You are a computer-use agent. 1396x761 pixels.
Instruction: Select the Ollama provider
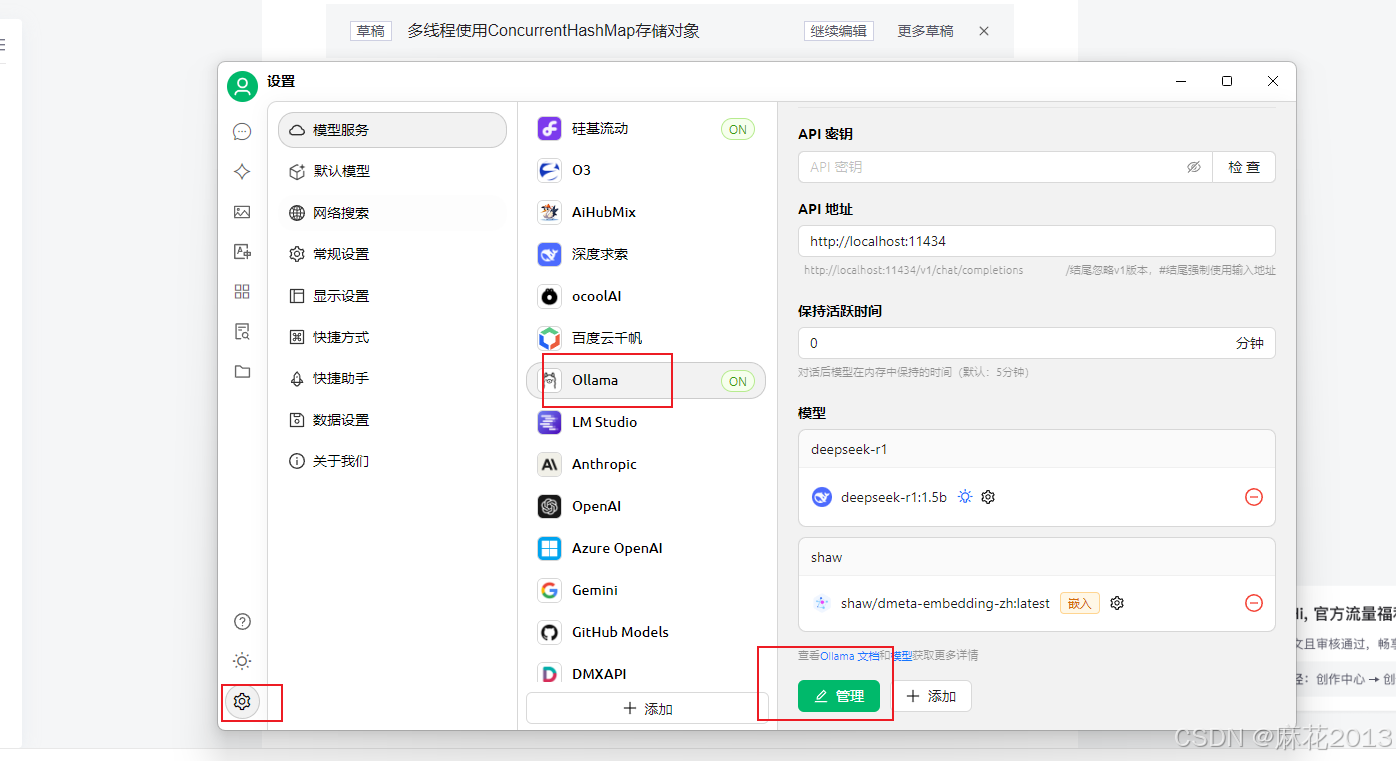pos(646,380)
